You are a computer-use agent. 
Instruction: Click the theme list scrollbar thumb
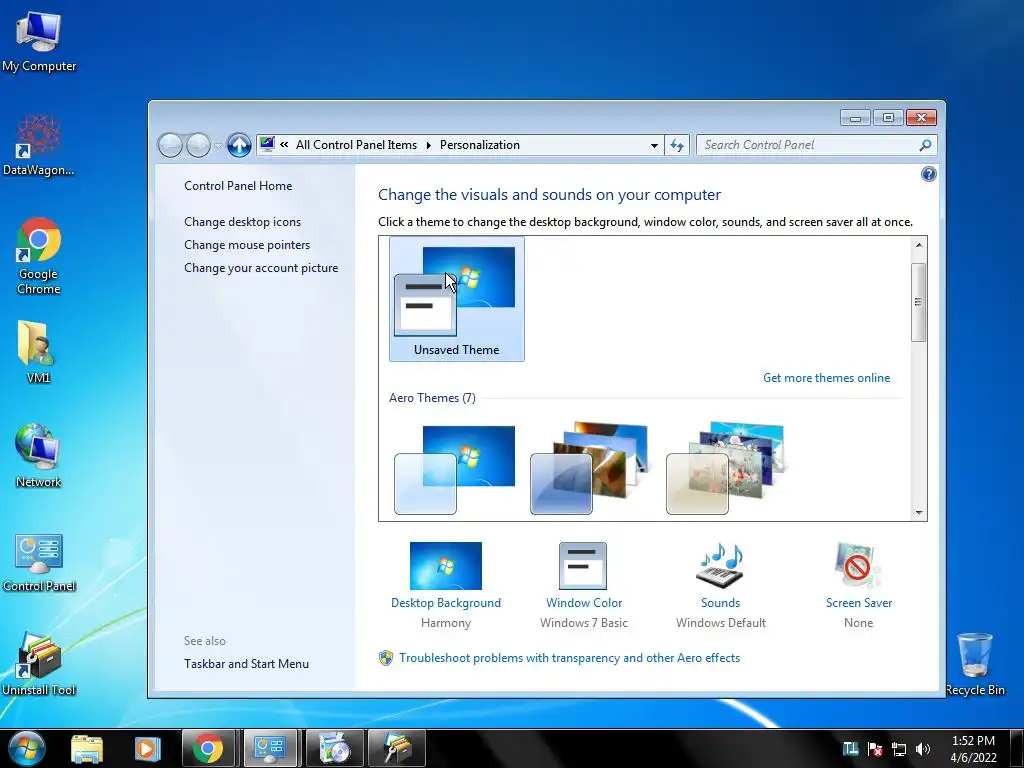point(918,302)
